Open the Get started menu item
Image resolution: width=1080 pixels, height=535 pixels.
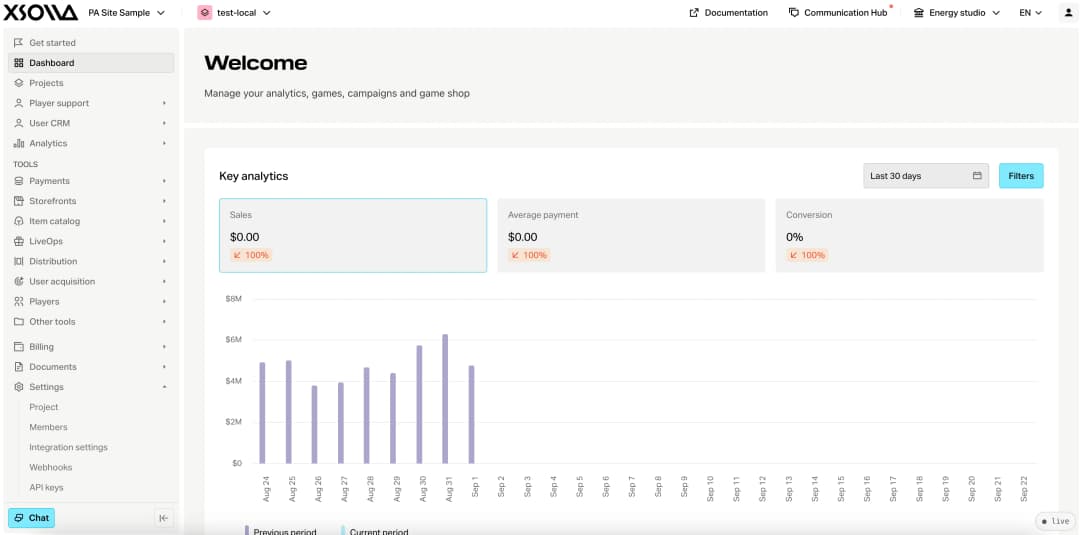91,43
